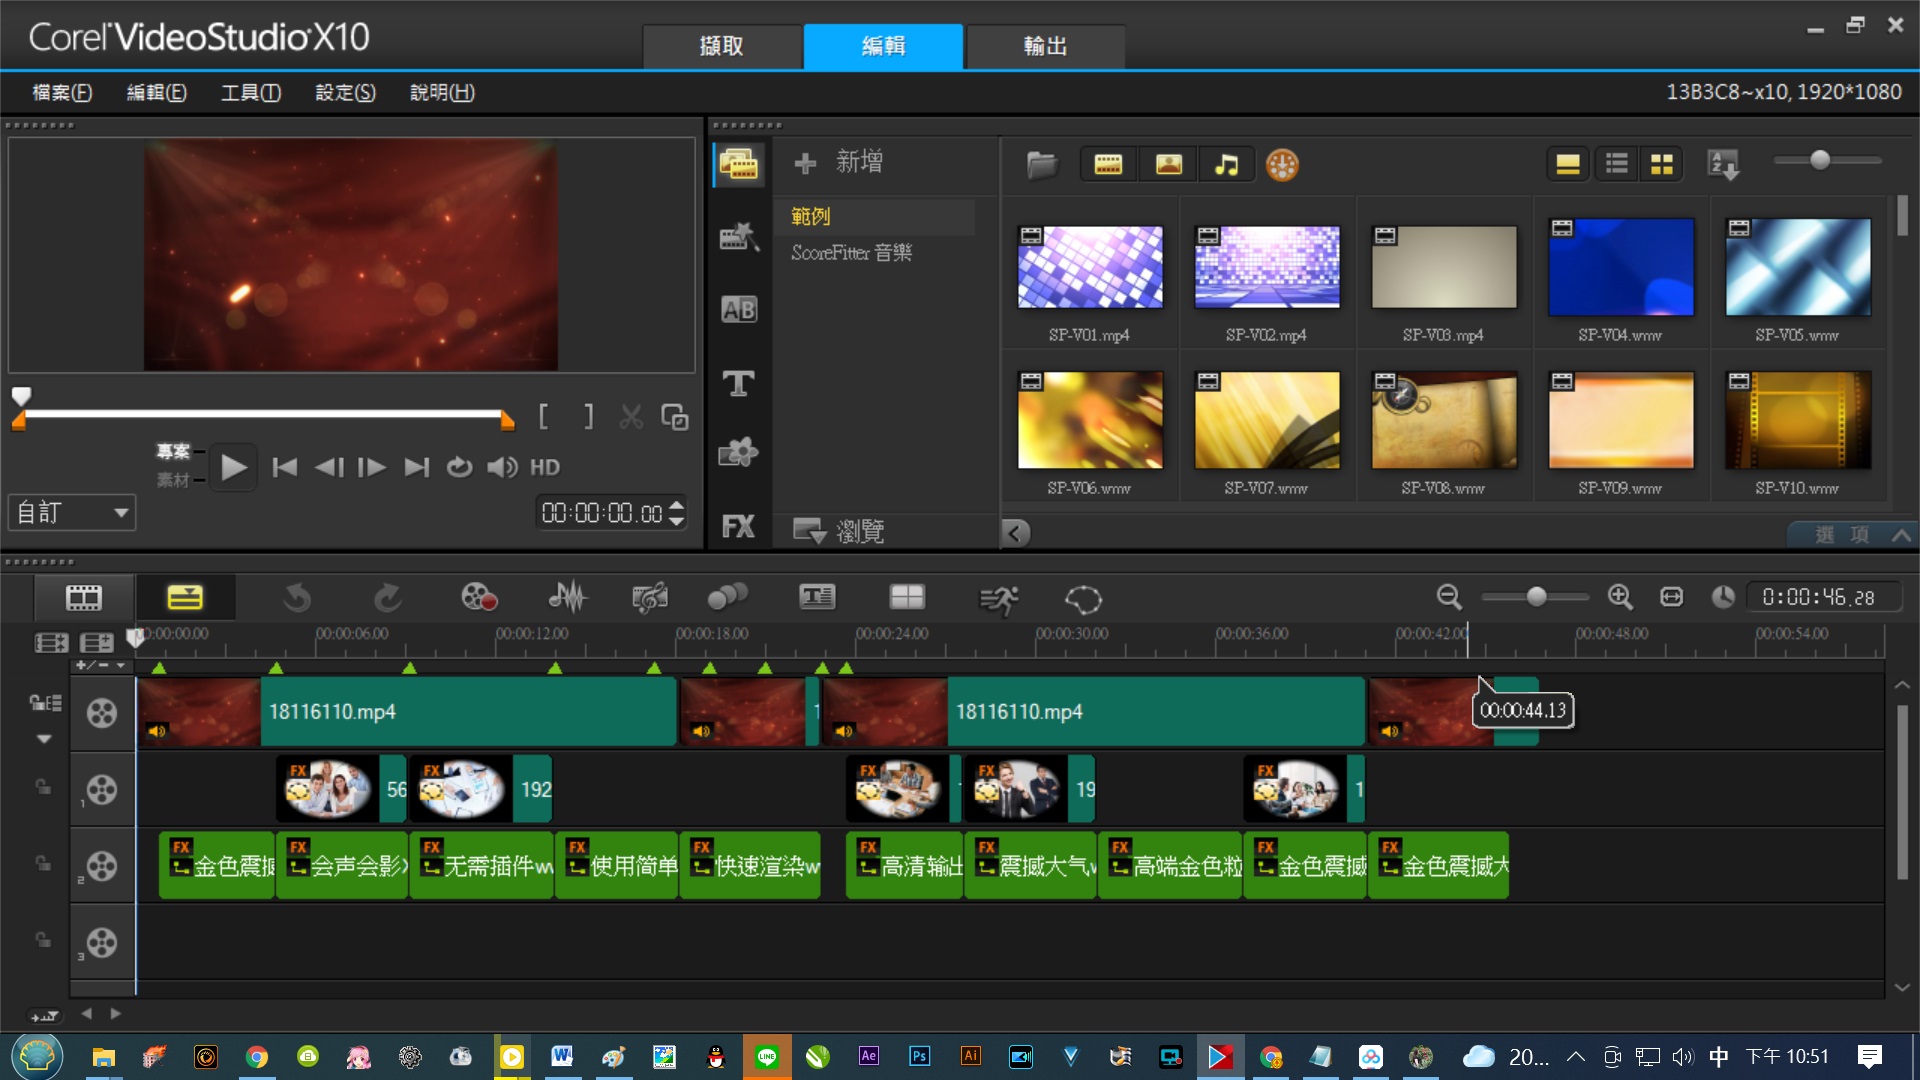
Task: Open the FX filter library
Action: [x=739, y=527]
